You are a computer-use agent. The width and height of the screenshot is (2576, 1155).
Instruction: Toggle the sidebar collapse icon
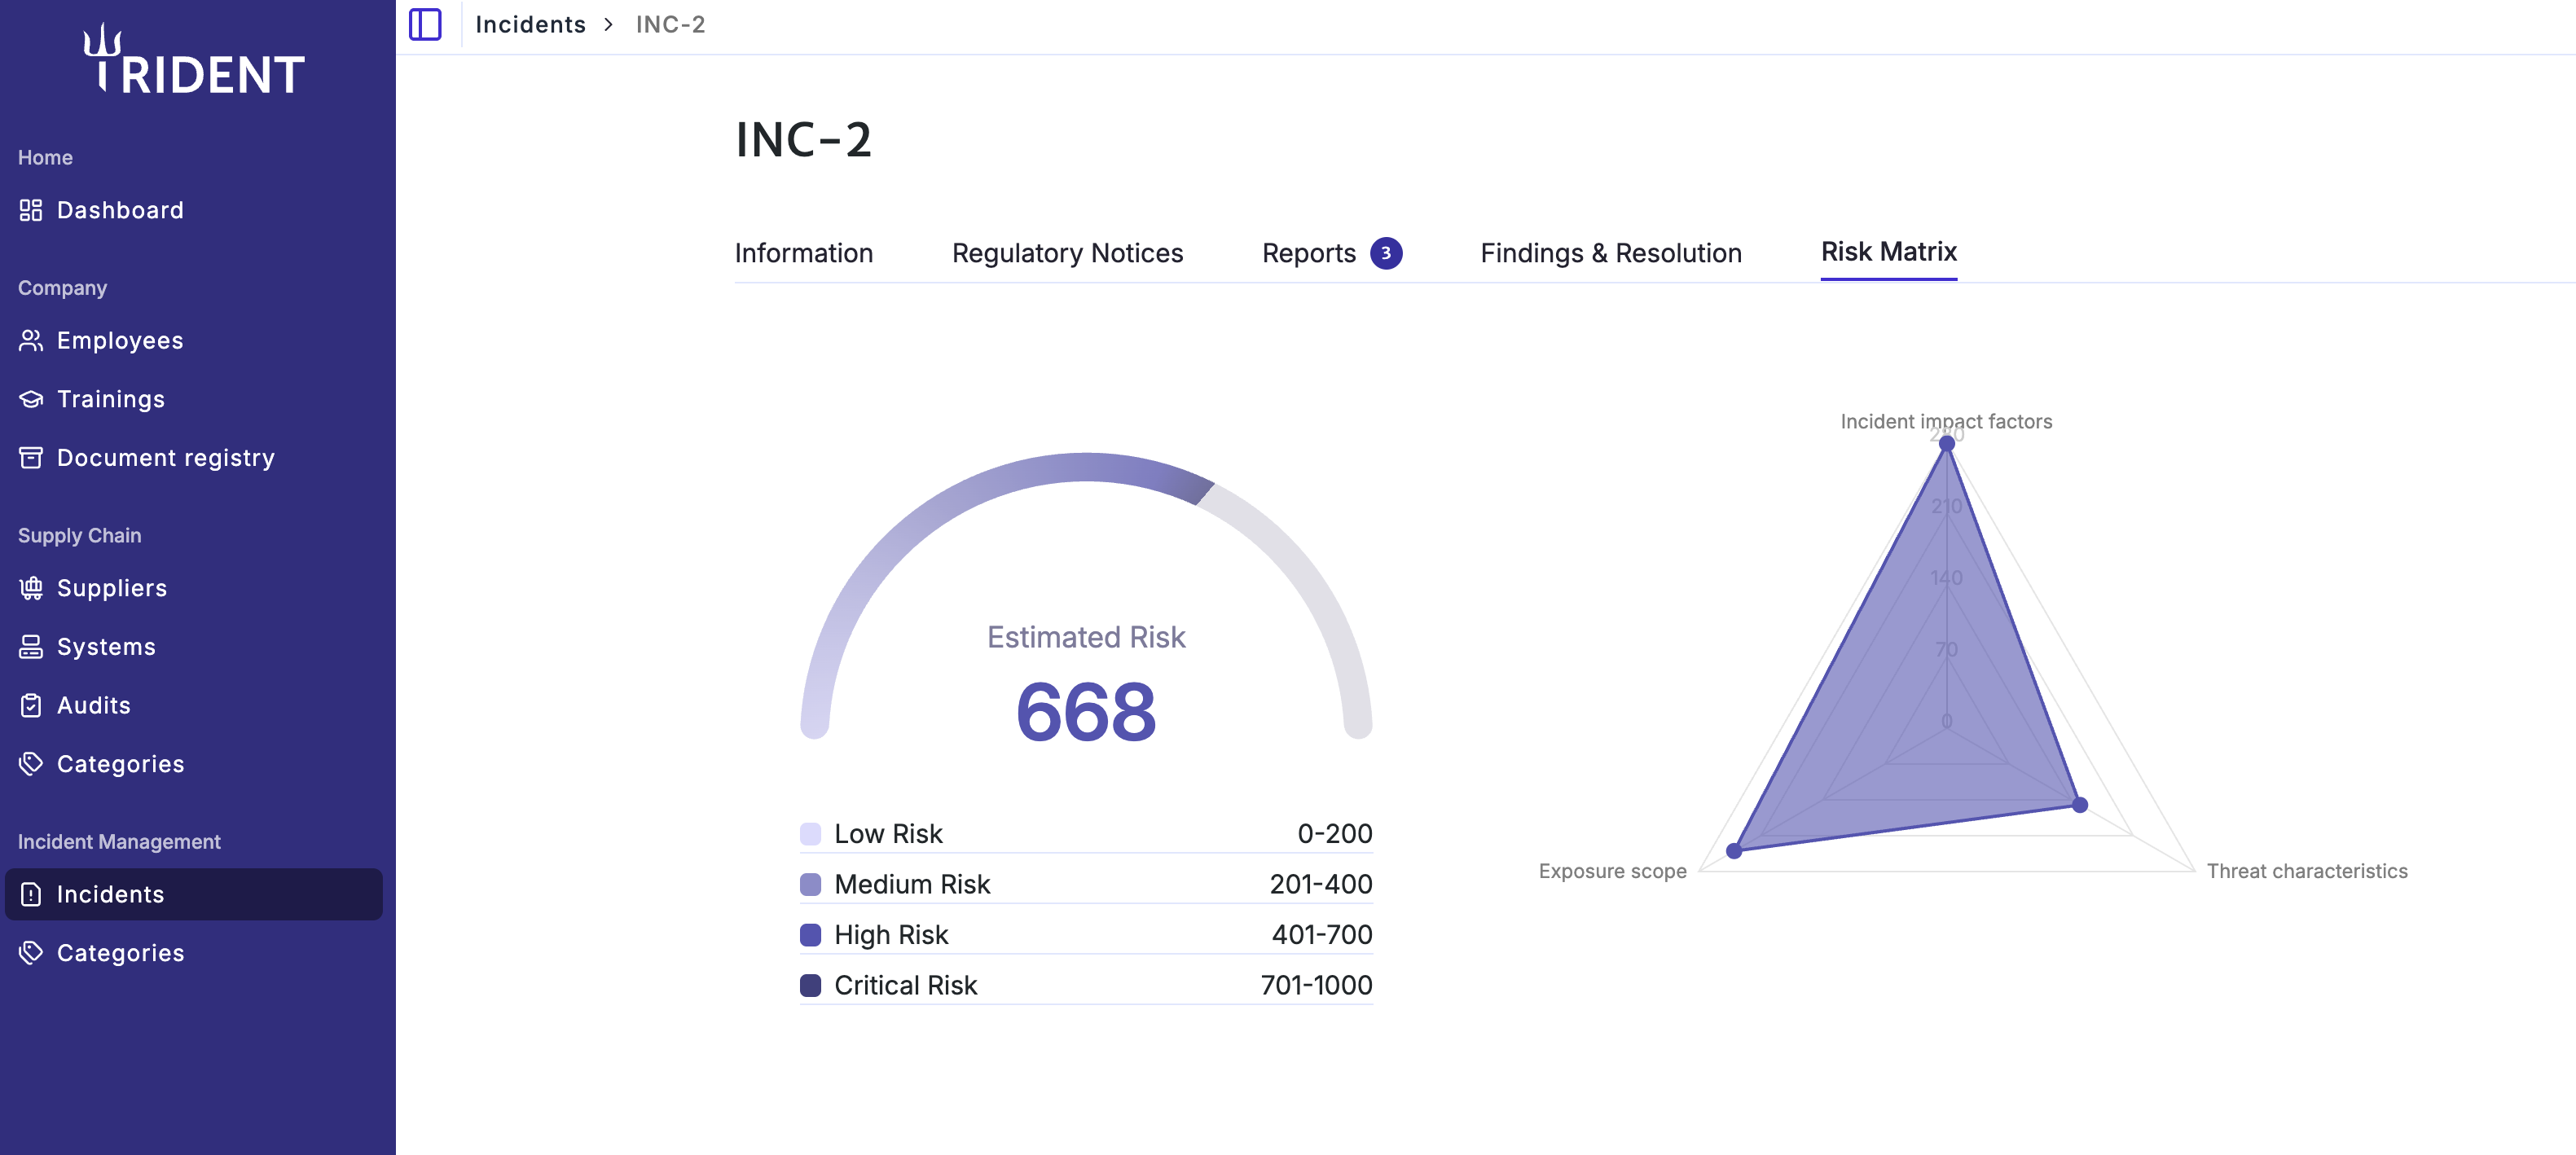point(425,24)
